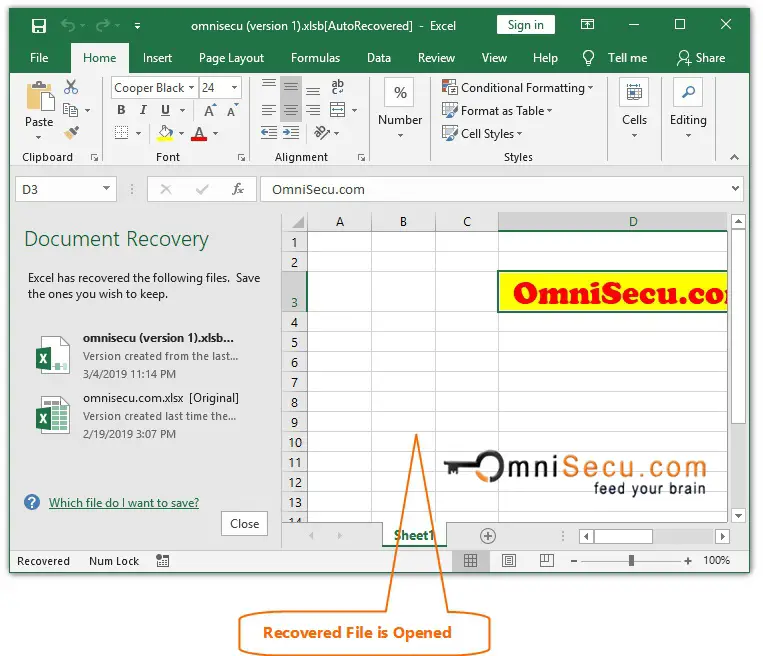This screenshot has height=656, width=763.
Task: Decrease font size with small A
Action: (x=232, y=110)
